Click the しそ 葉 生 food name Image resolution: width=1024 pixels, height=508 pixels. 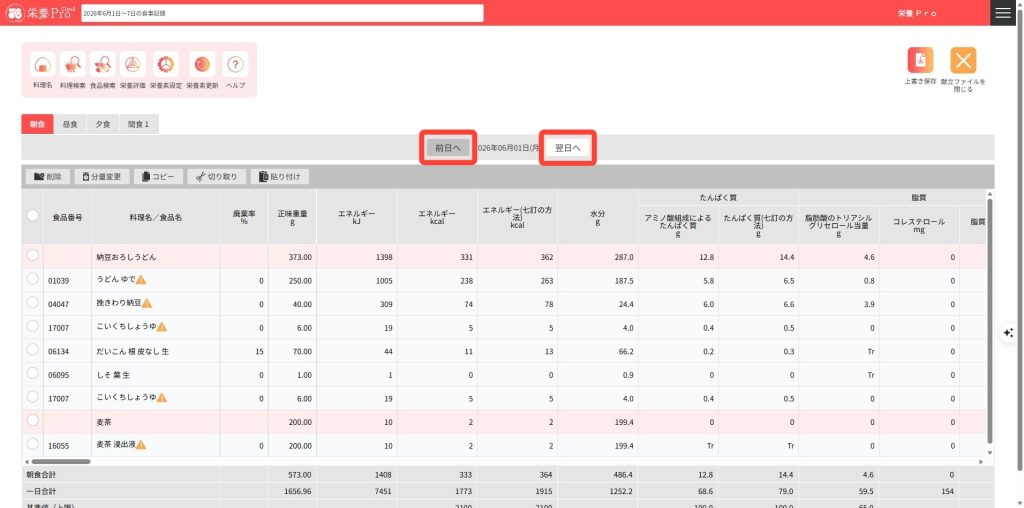pyautogui.click(x=114, y=375)
